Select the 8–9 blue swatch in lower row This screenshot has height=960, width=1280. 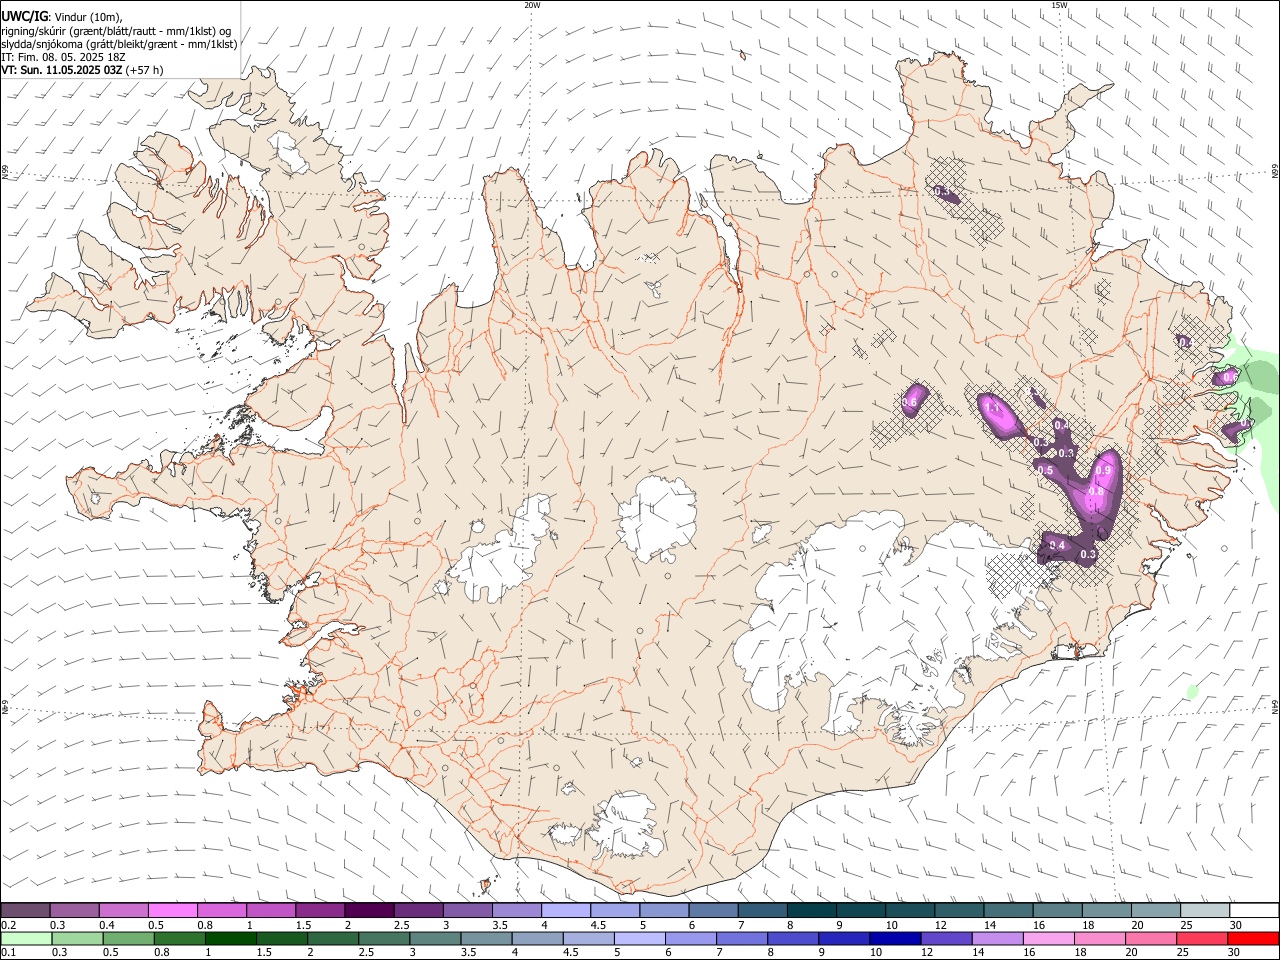[x=793, y=938]
